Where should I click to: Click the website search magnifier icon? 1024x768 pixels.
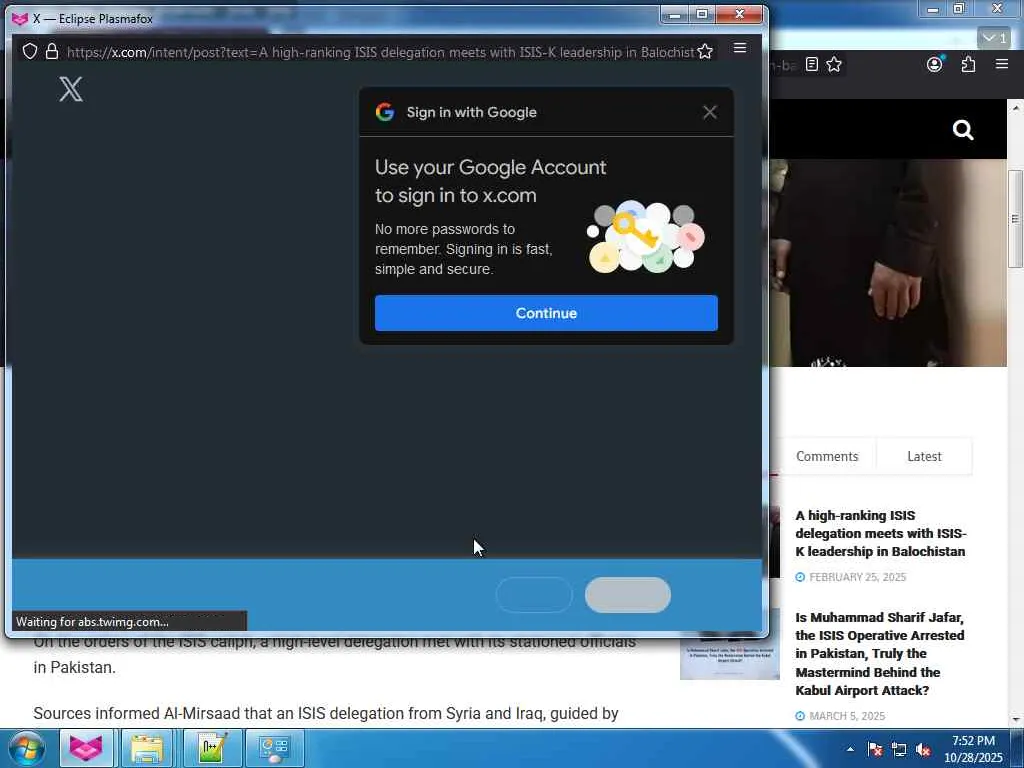(963, 130)
